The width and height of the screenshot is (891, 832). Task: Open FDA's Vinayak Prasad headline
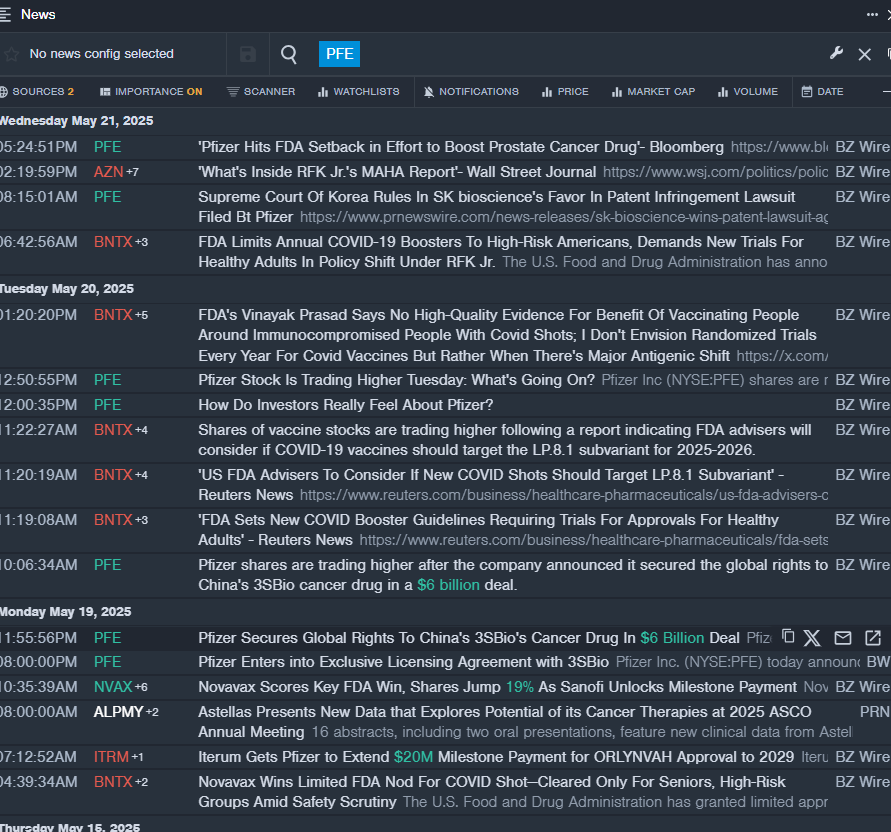tap(507, 335)
